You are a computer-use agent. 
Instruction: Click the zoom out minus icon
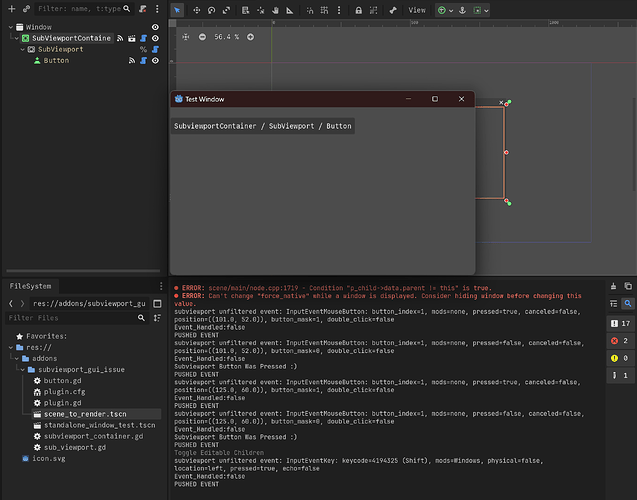[x=202, y=37]
